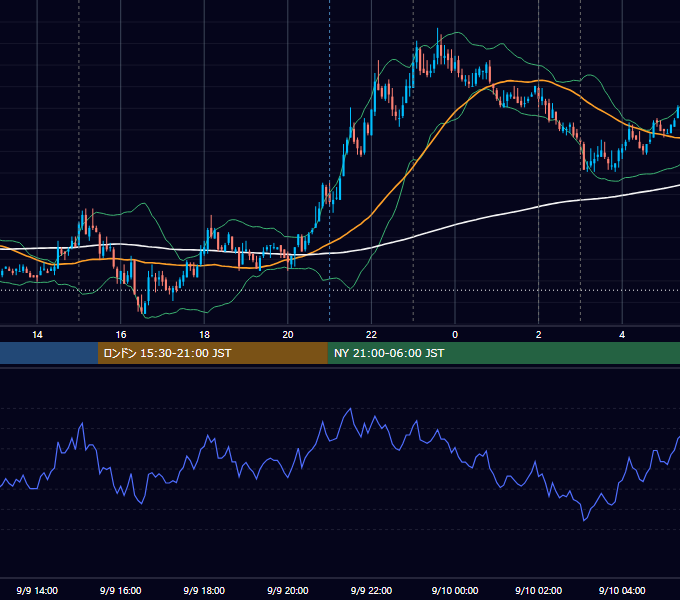This screenshot has width=680, height=600.
Task: Click the 9/10 02:00 time label
Action: (x=539, y=590)
